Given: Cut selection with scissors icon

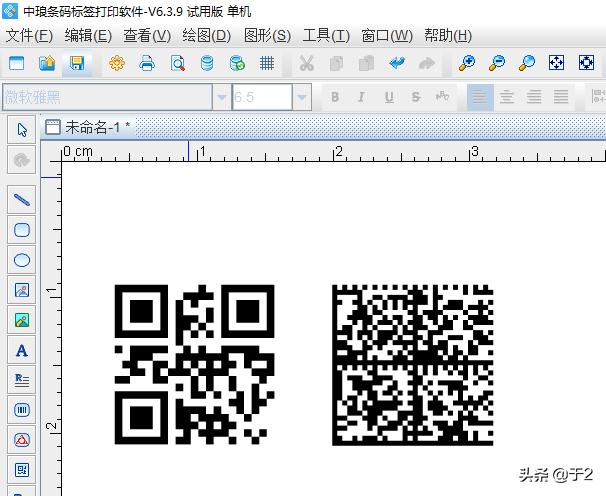Looking at the screenshot, I should pos(306,63).
